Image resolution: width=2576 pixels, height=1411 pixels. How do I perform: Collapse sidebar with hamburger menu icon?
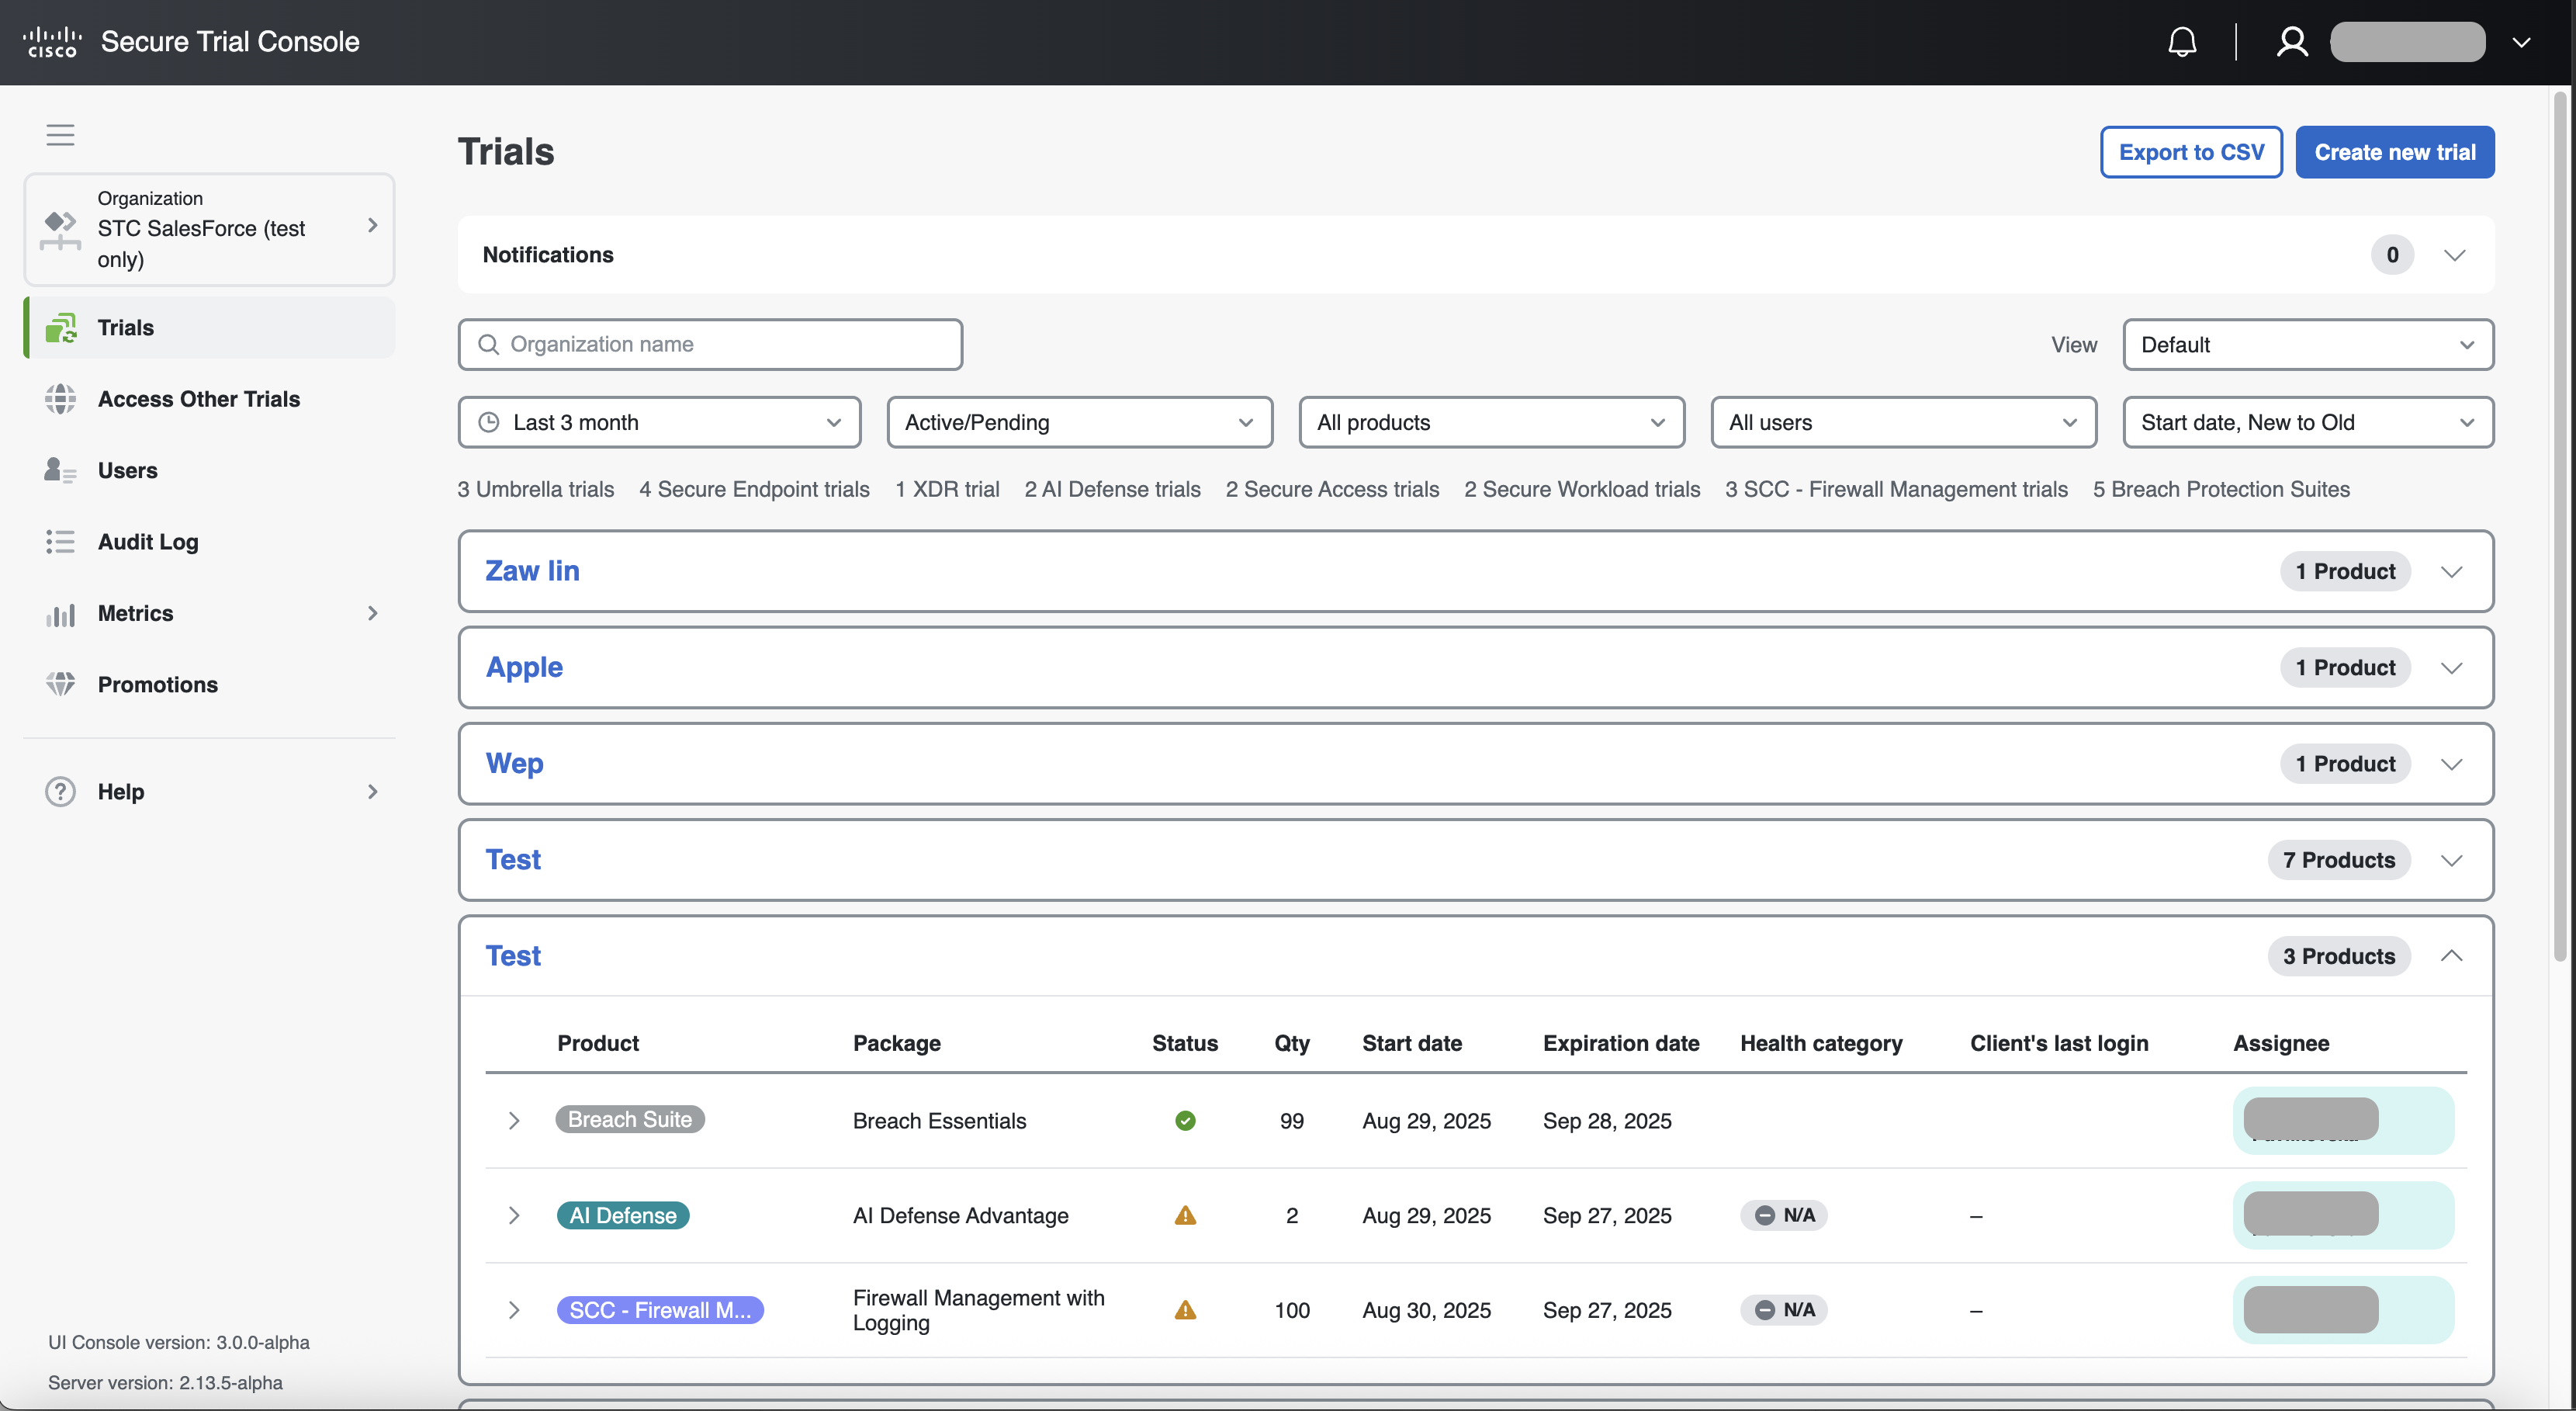point(60,135)
